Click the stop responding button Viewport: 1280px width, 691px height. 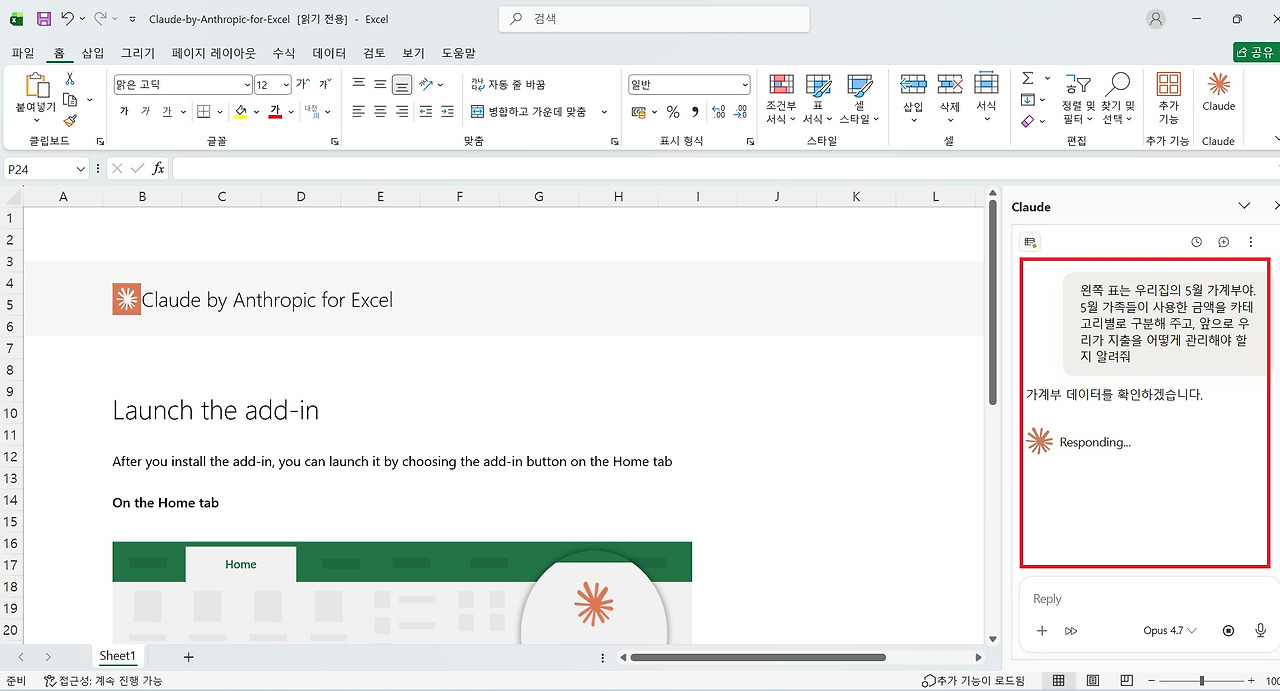(1229, 631)
